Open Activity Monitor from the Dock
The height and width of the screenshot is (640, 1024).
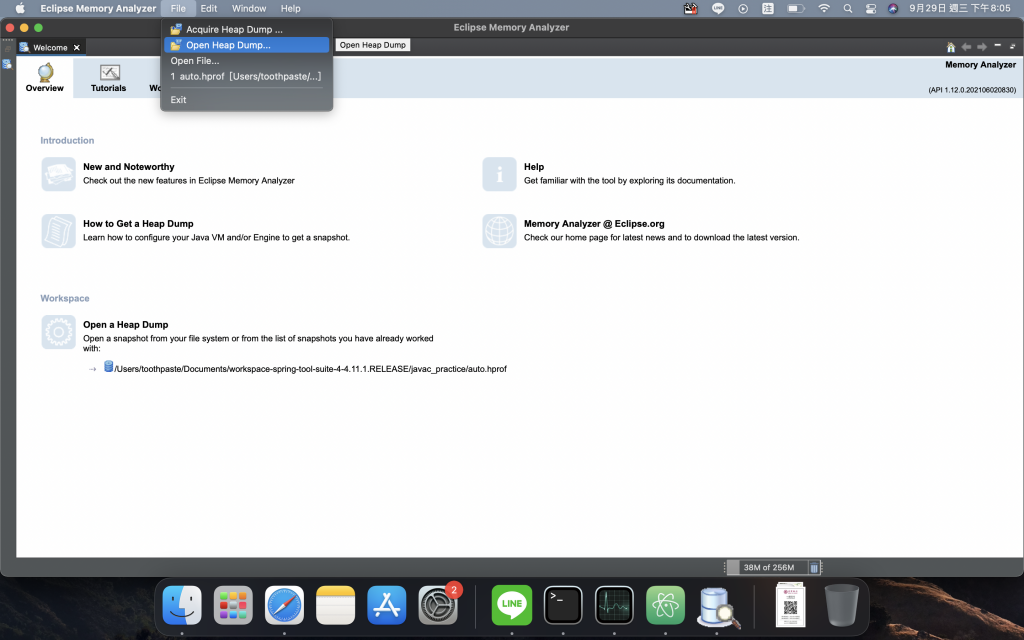click(614, 605)
